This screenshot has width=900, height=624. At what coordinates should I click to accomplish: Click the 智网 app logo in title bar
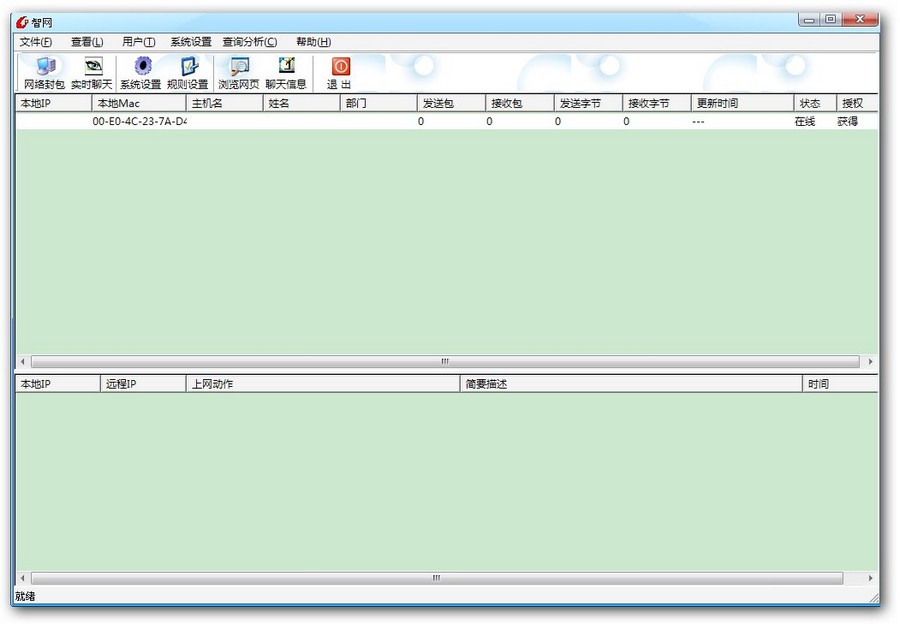22,22
